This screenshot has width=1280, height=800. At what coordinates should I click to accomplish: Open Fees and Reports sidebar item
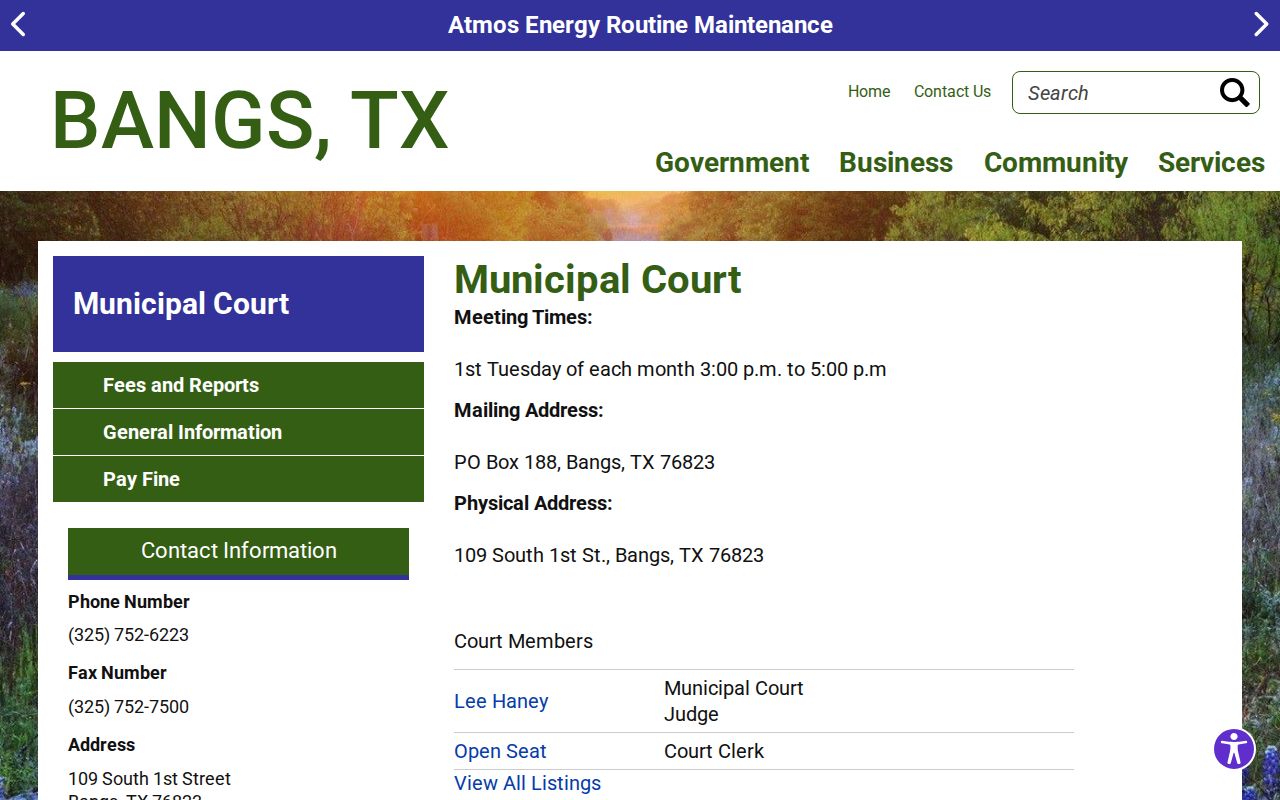point(238,385)
